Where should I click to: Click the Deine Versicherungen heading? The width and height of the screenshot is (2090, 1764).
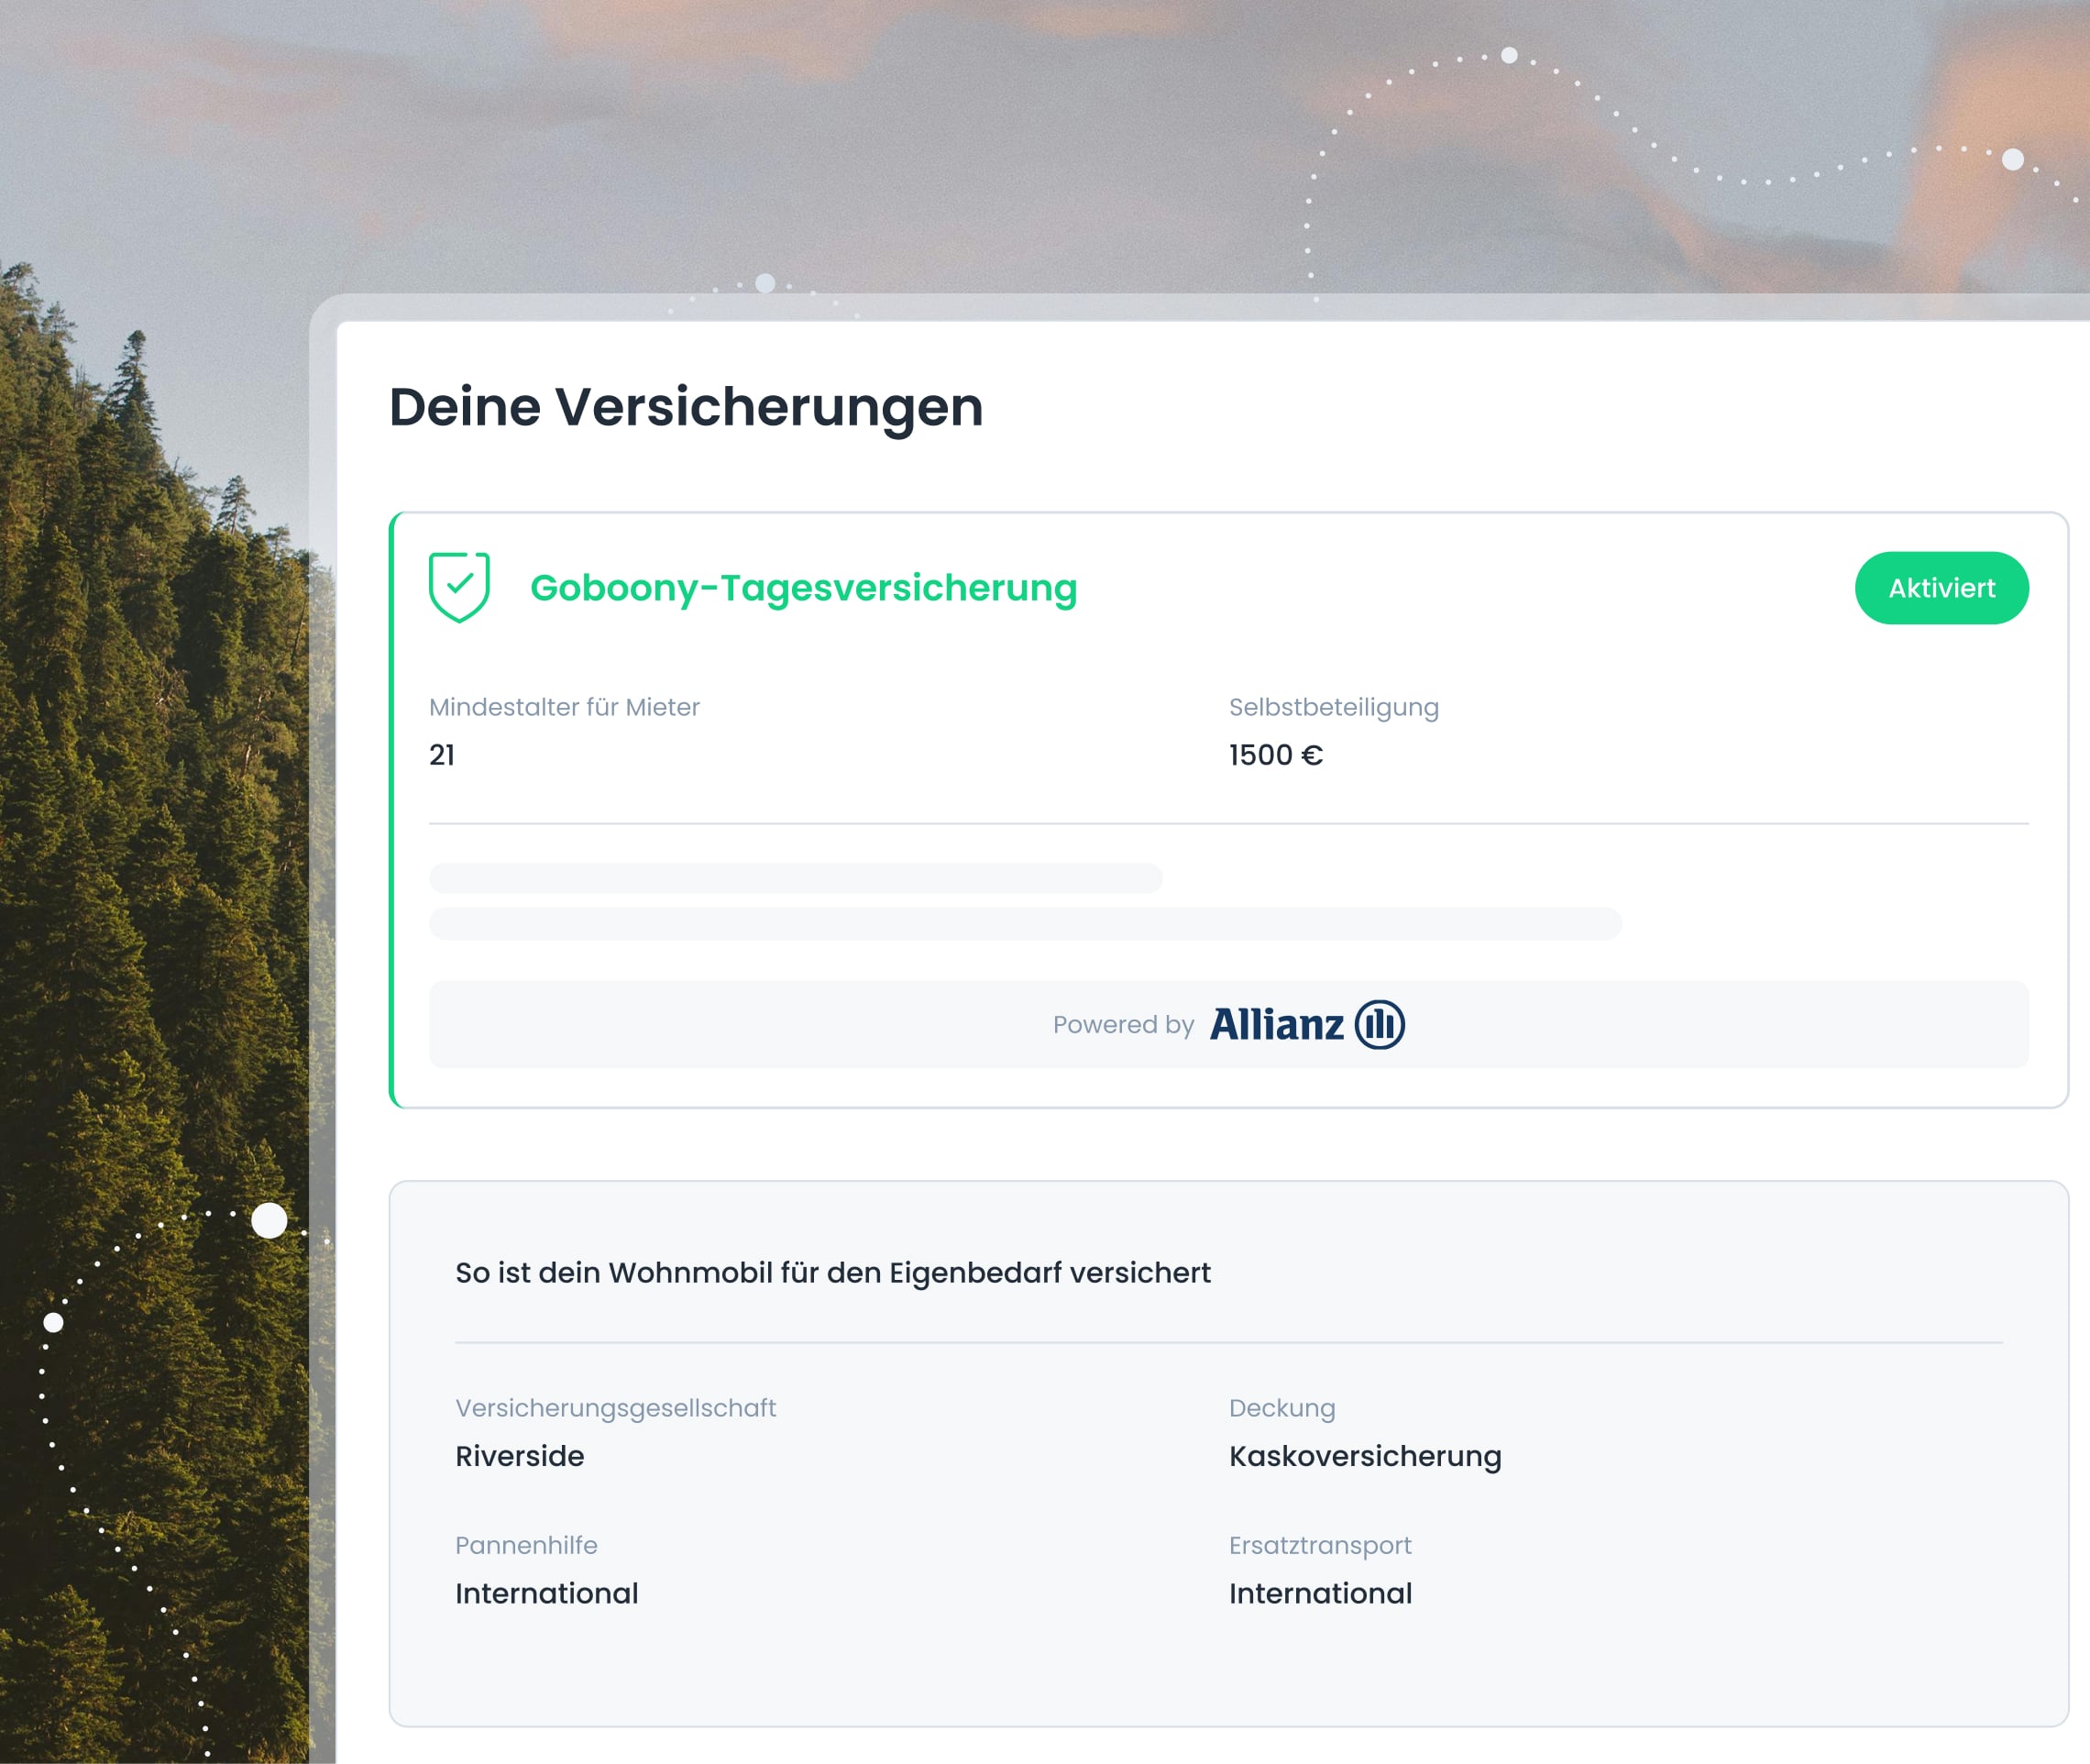(x=686, y=407)
